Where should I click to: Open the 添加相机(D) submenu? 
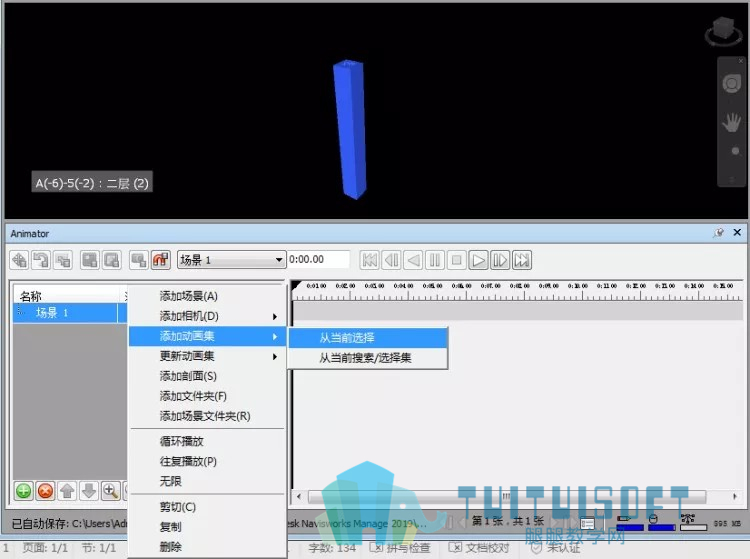pyautogui.click(x=208, y=316)
